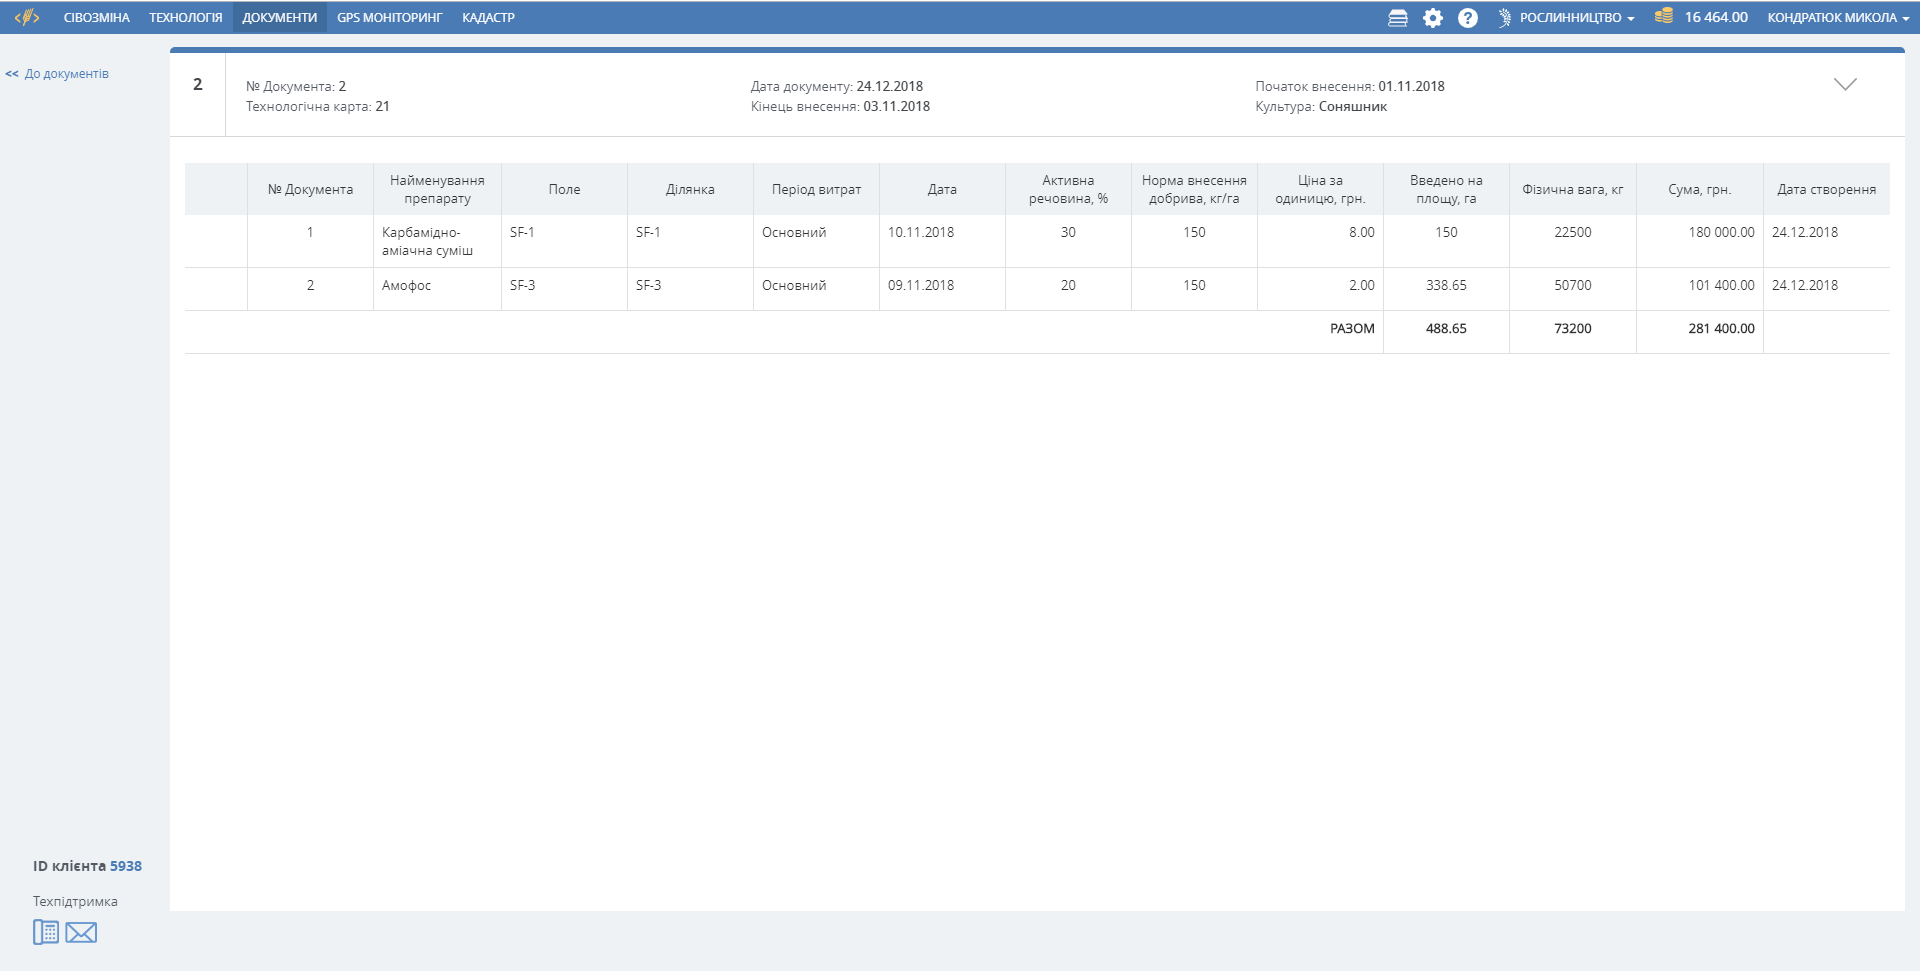
Task: Click the plant icon beside Рослинництво
Action: click(1504, 18)
